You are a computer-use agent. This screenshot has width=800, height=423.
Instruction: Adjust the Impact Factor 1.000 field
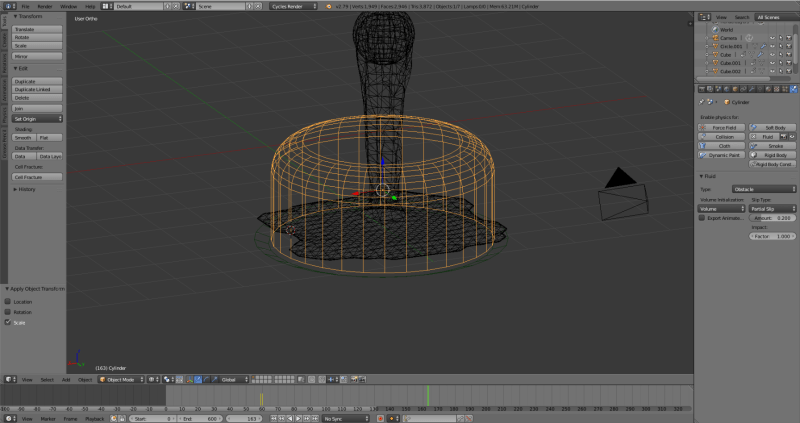tap(772, 236)
